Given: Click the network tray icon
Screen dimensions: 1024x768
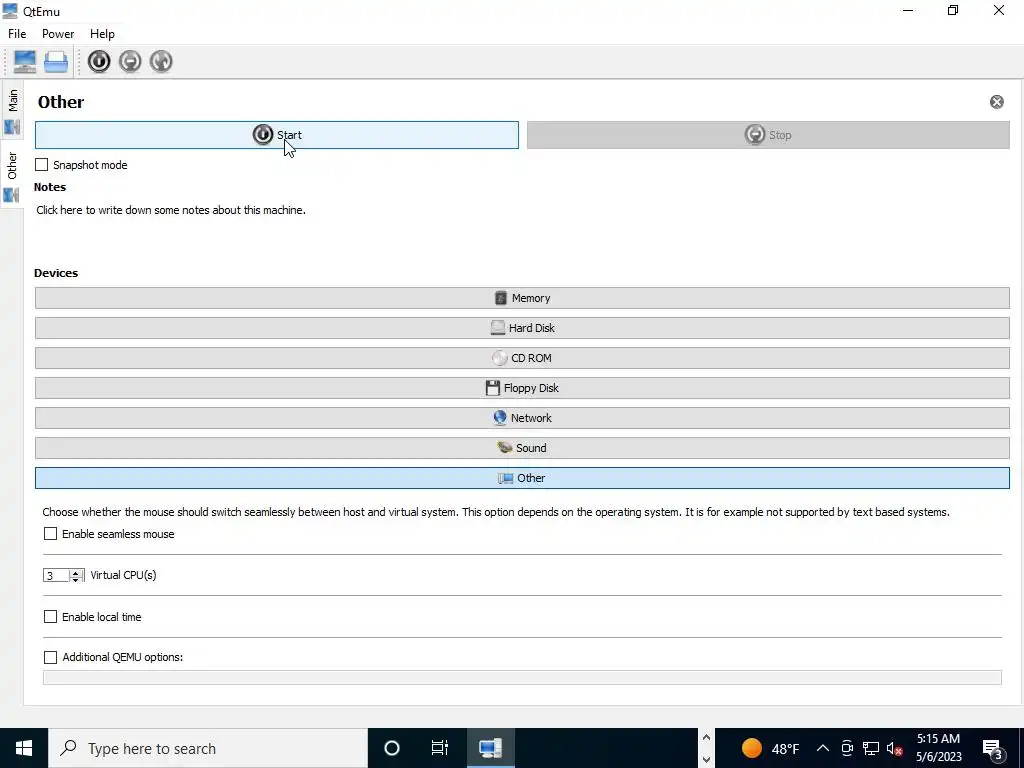Looking at the screenshot, I should [x=871, y=748].
